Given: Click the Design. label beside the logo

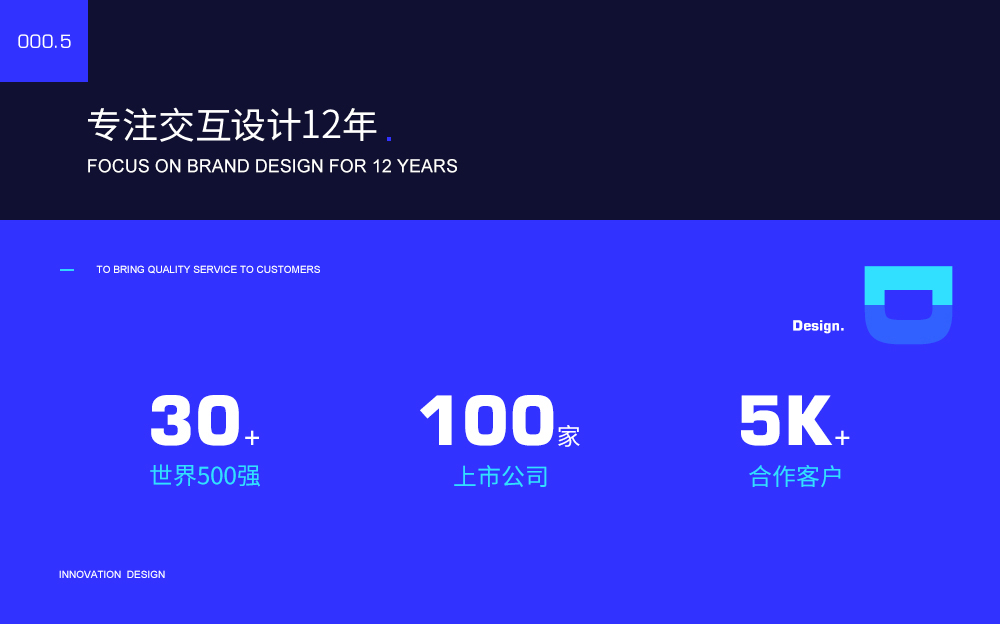Looking at the screenshot, I should (818, 326).
